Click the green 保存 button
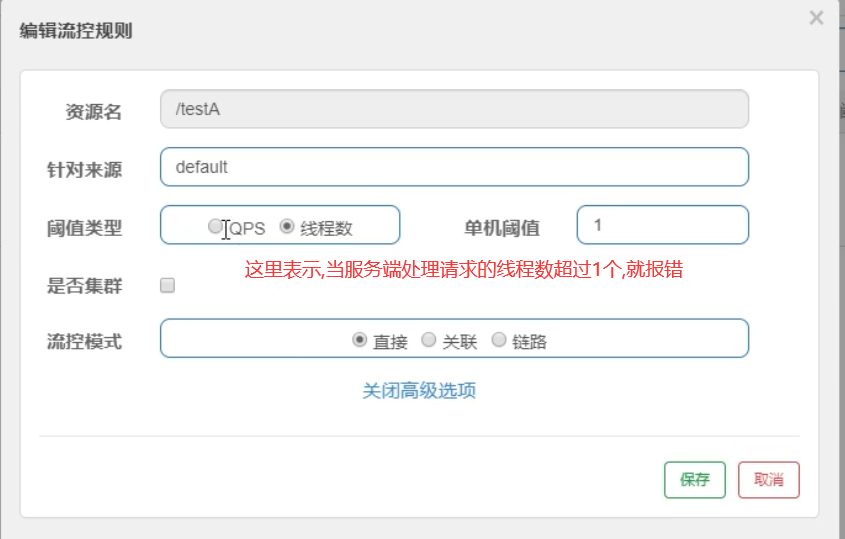The height and width of the screenshot is (539, 845). pyautogui.click(x=695, y=480)
